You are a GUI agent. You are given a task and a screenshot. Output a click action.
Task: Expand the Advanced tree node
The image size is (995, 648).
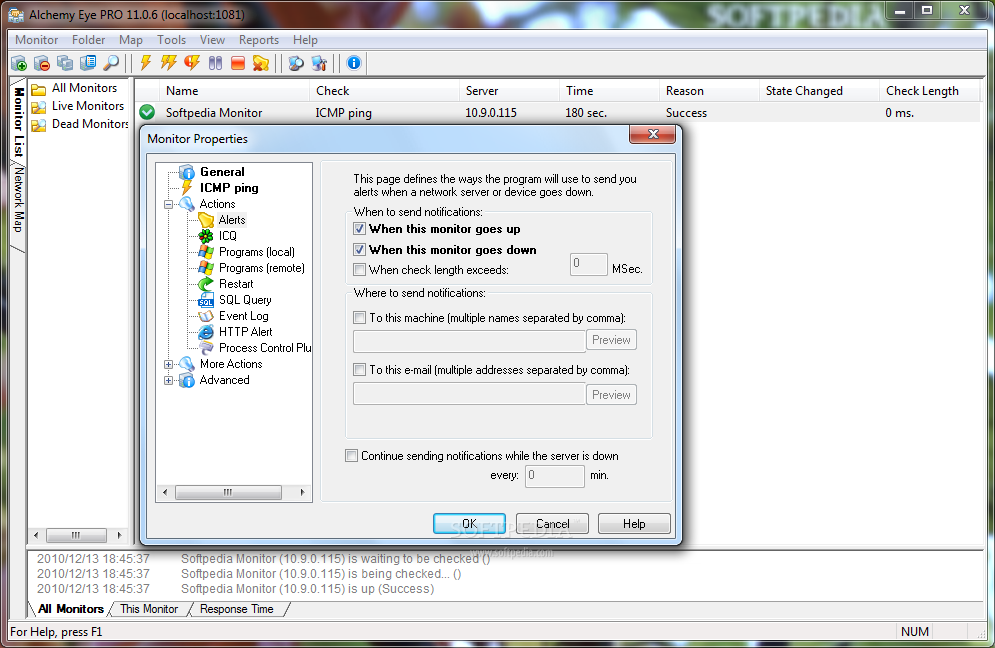pyautogui.click(x=168, y=381)
